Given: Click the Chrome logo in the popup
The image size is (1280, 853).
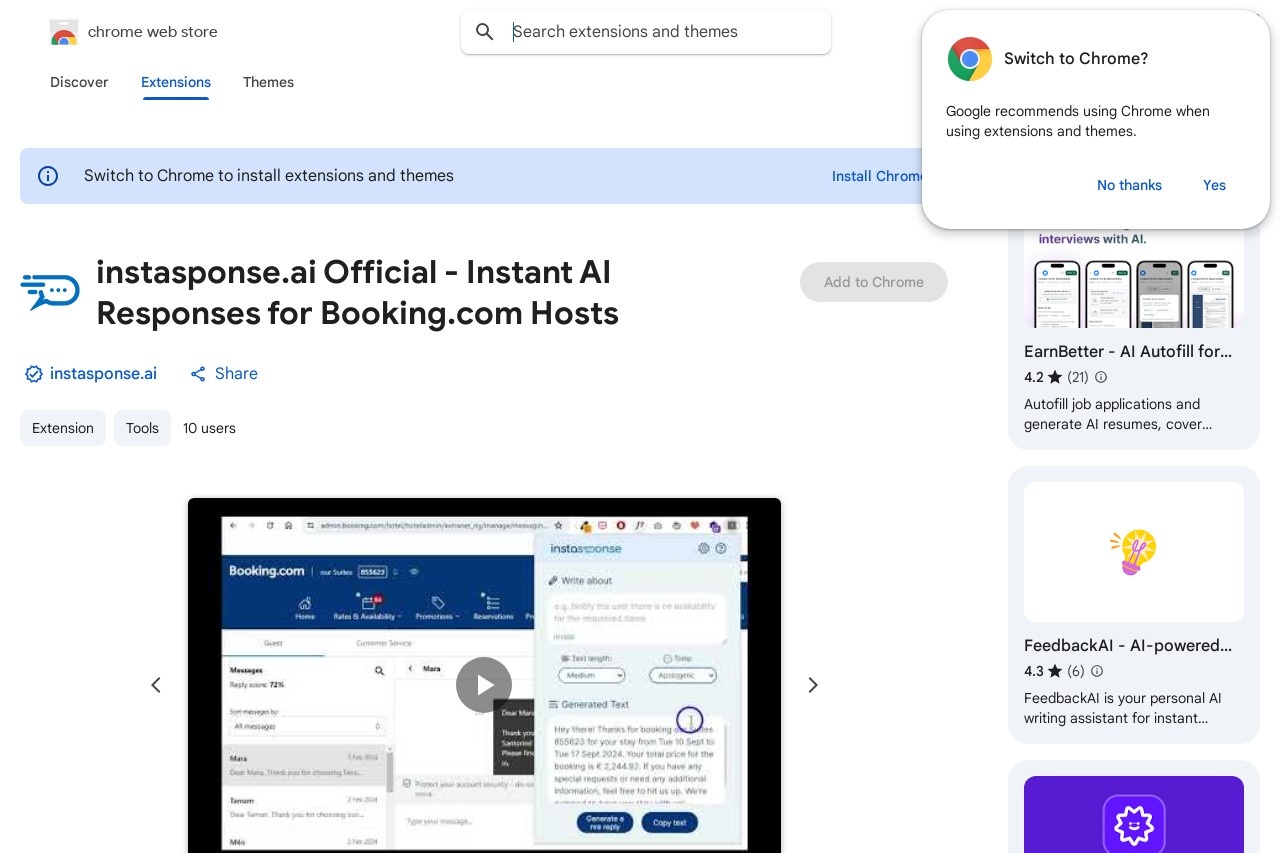Looking at the screenshot, I should (970, 59).
